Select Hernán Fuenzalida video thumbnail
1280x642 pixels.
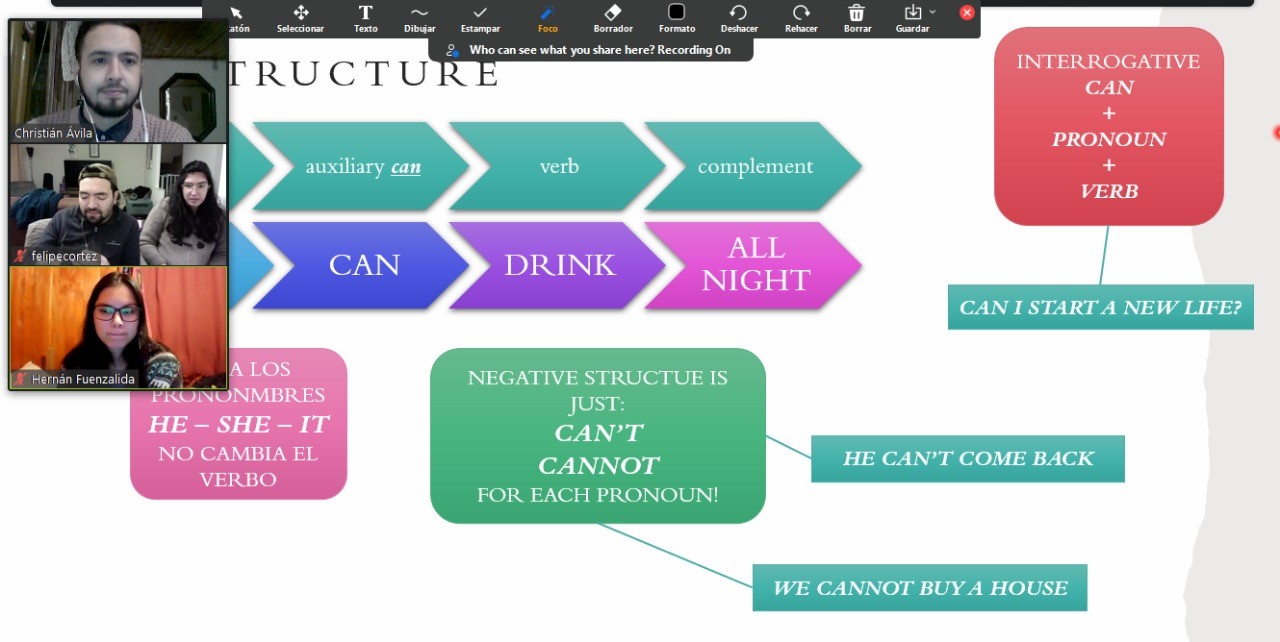(x=118, y=328)
